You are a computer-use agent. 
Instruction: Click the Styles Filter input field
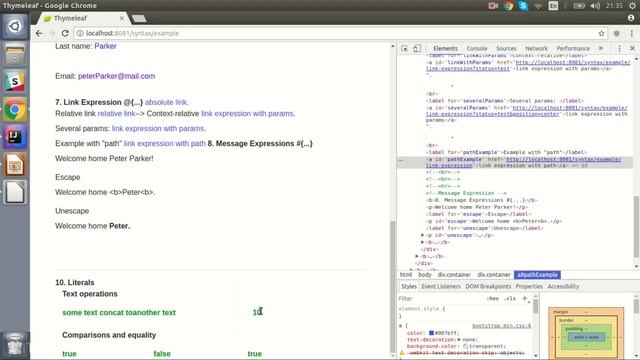point(441,299)
